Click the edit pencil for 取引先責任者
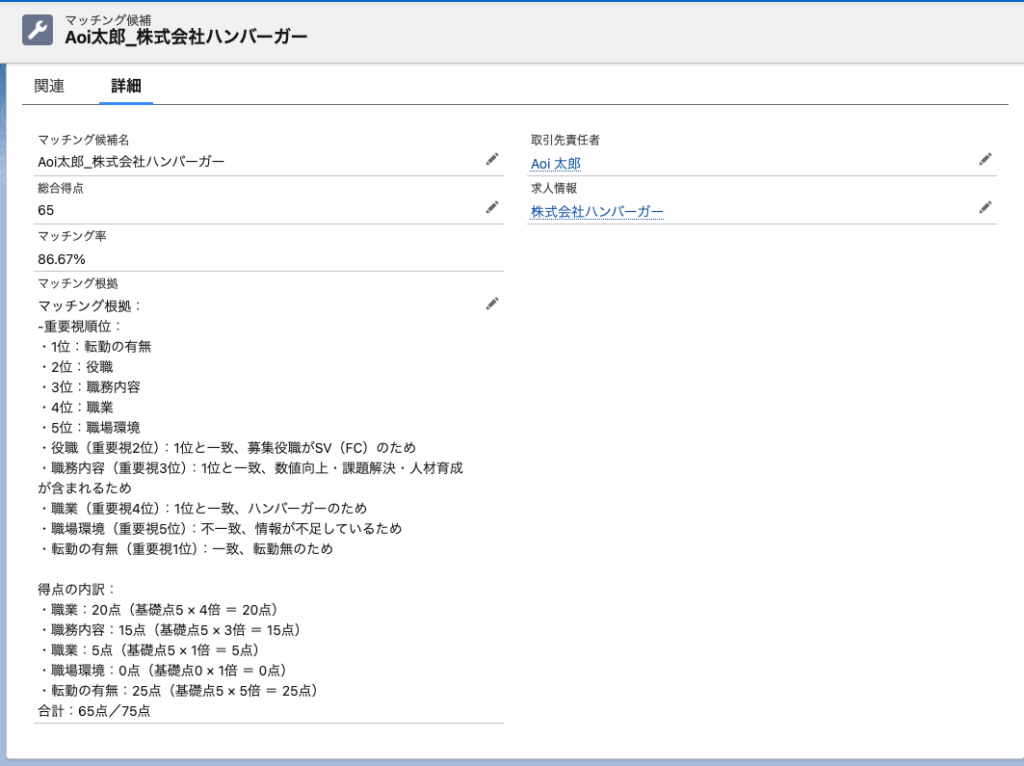This screenshot has height=766, width=1024. tap(985, 159)
